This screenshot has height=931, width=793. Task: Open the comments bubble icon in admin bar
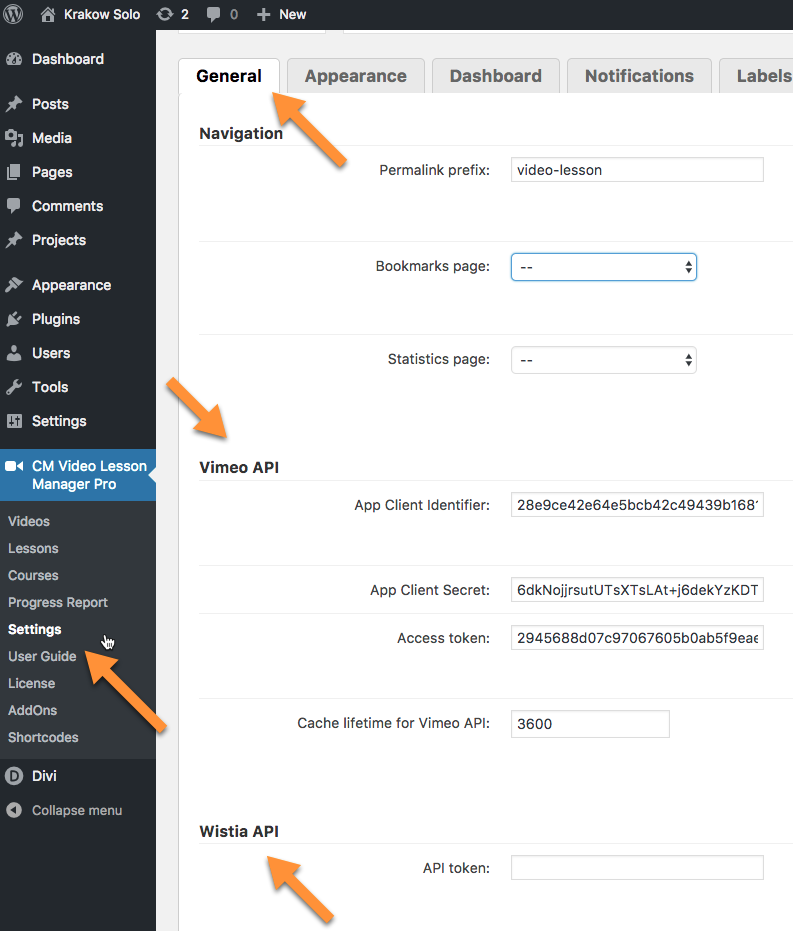[x=213, y=14]
